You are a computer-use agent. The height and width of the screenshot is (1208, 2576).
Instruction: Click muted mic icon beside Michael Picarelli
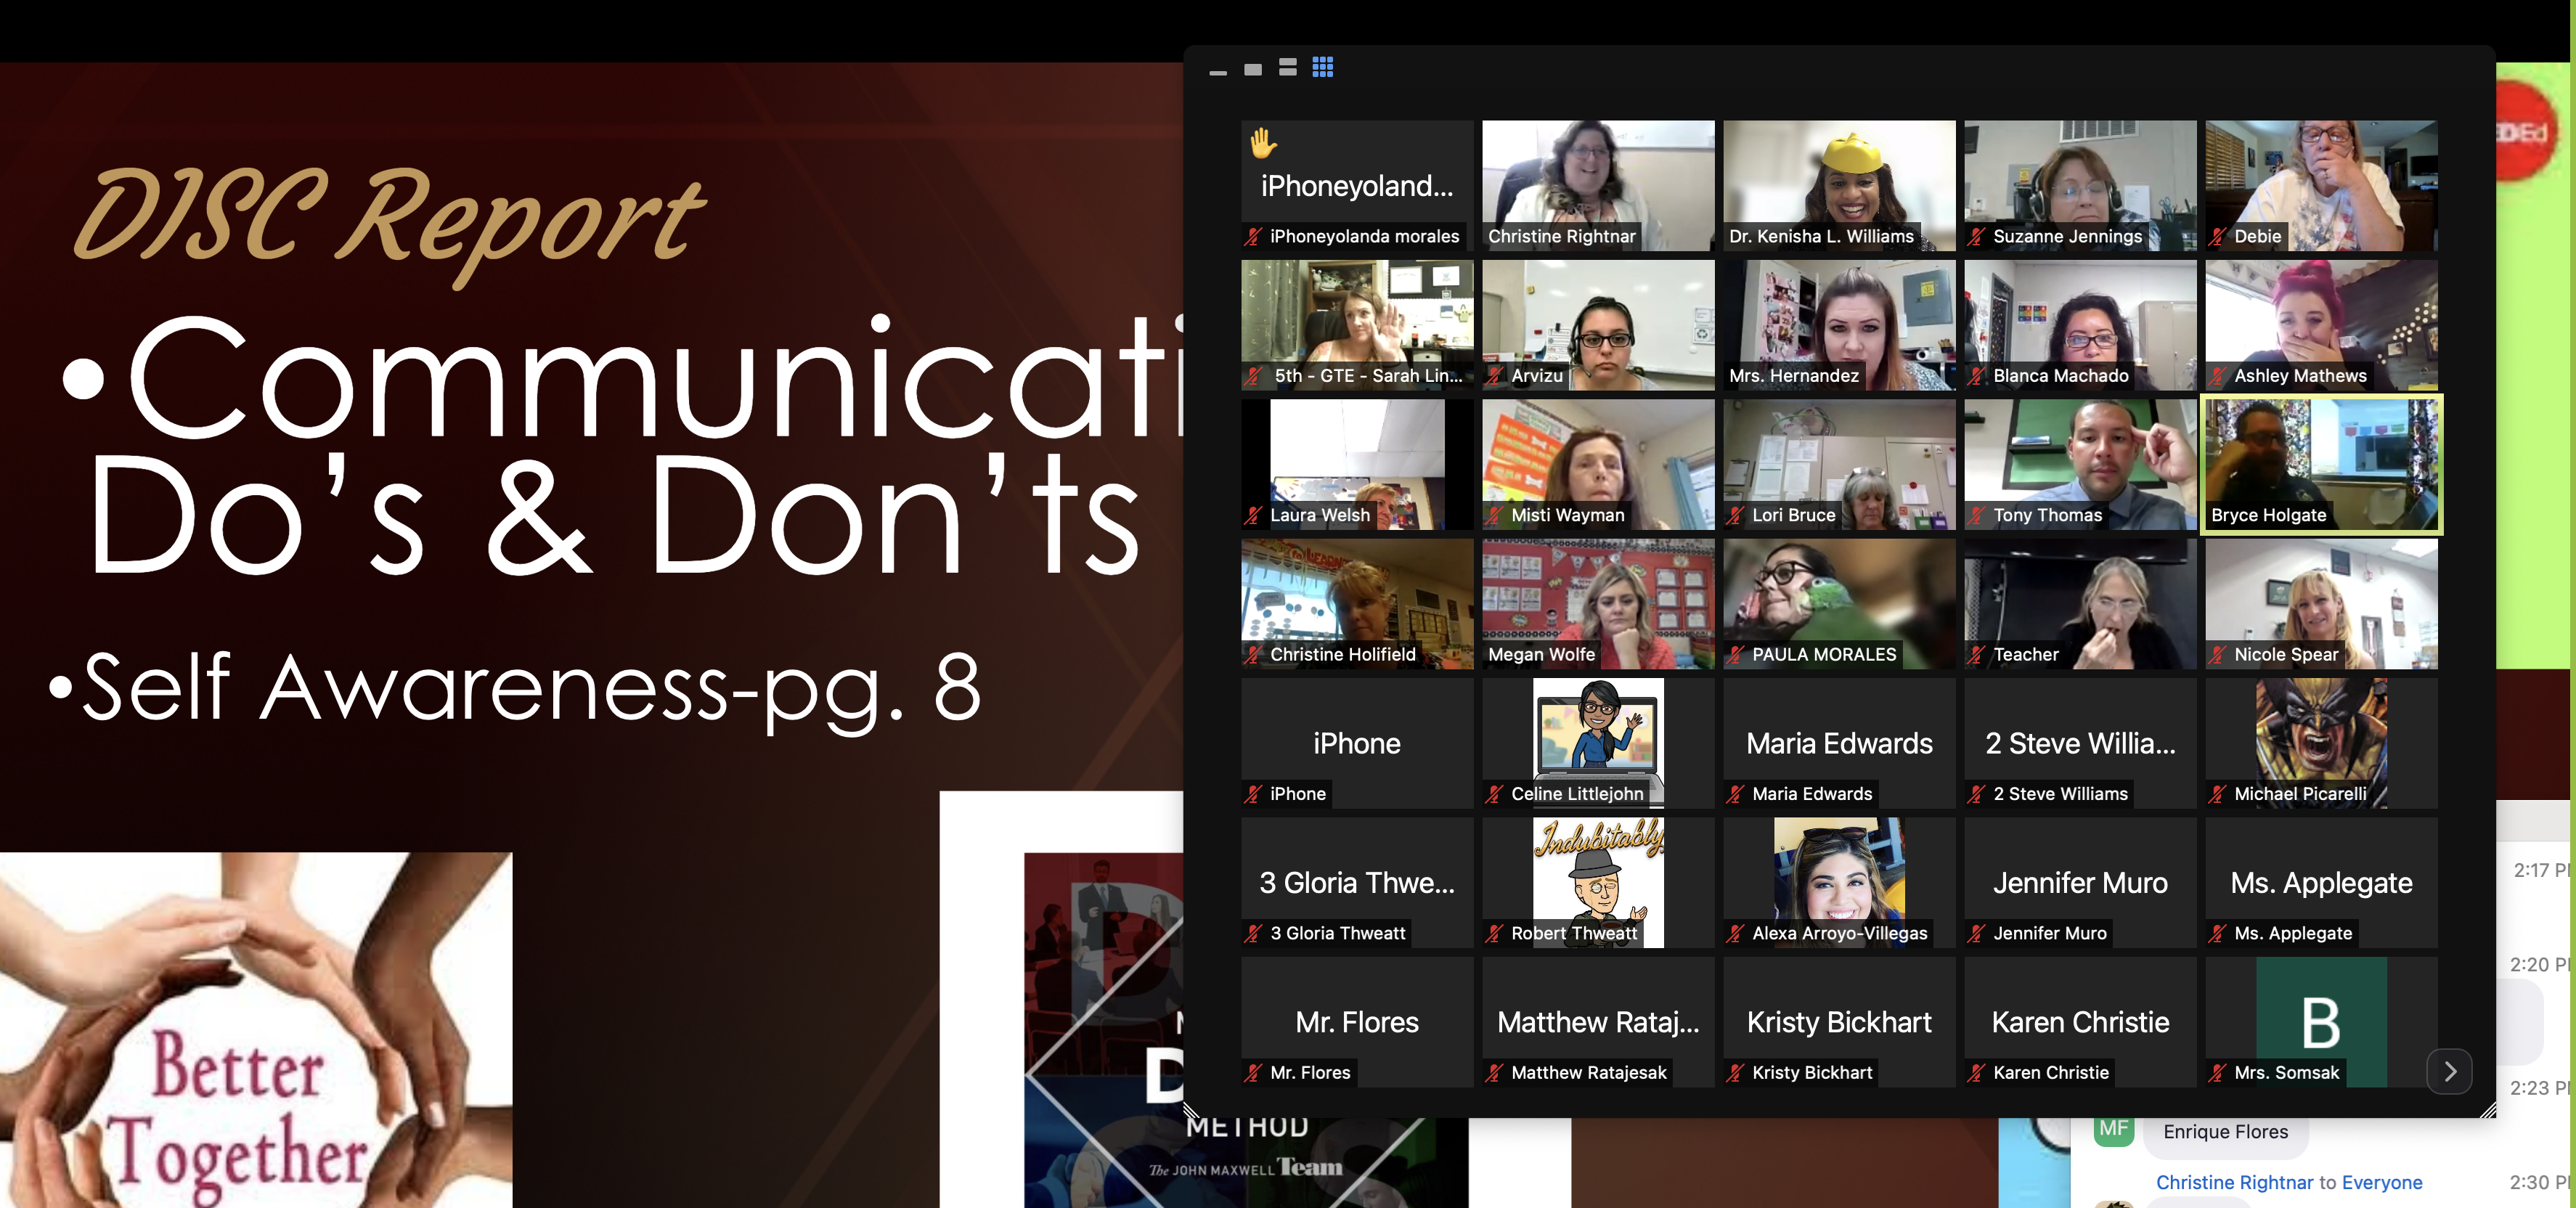click(x=2217, y=794)
